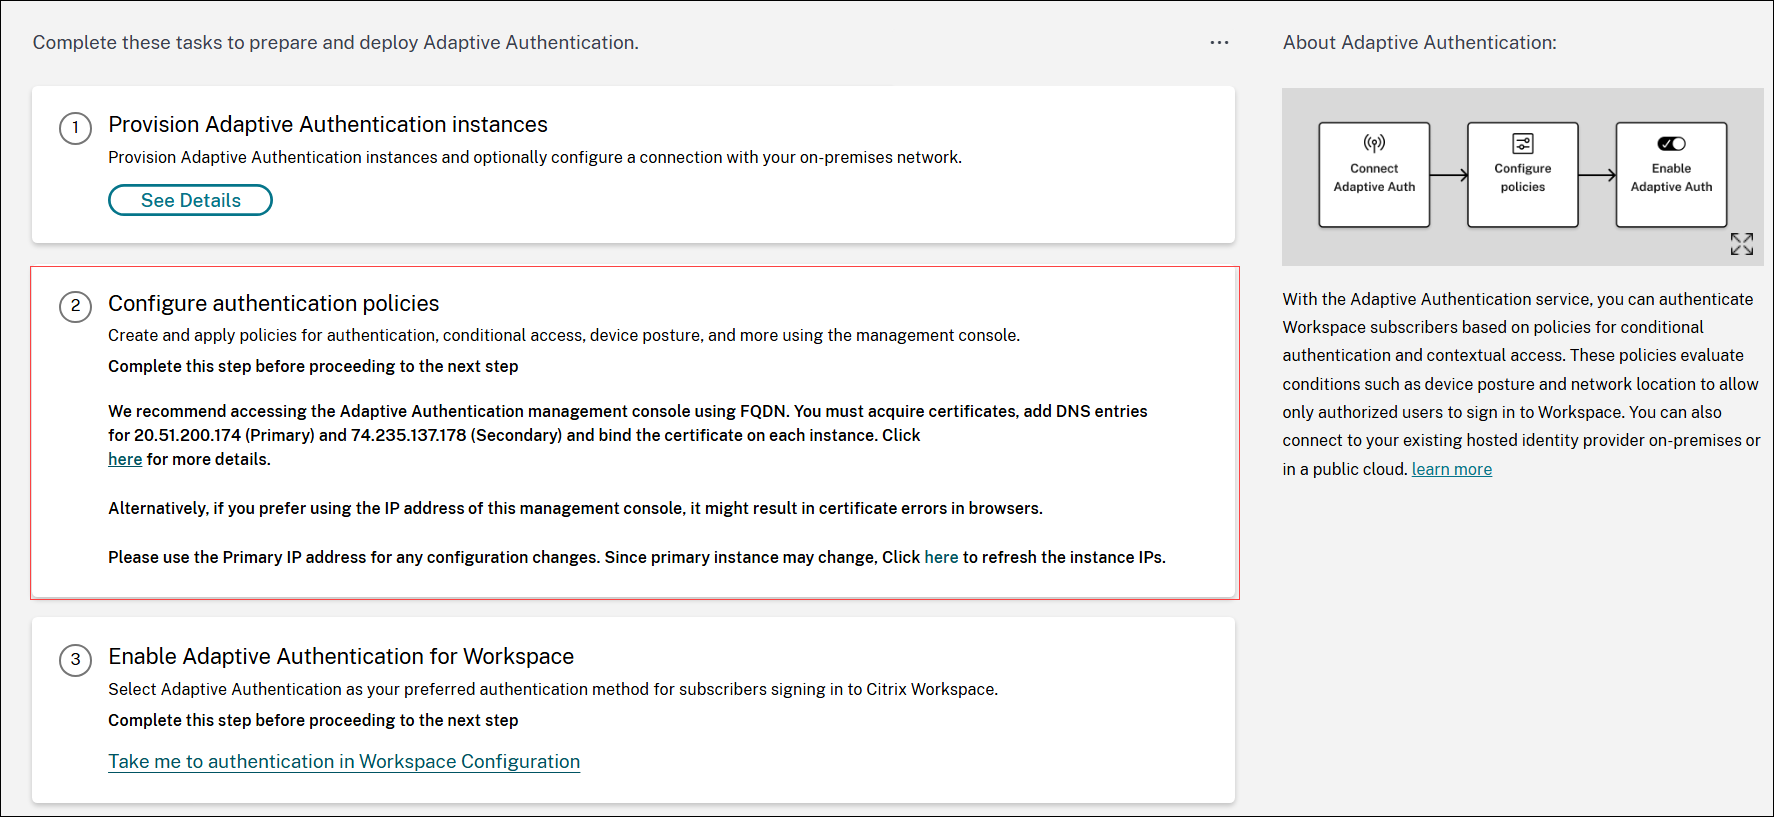
Task: Click the Provision Adaptive Authentication instances heading
Action: [328, 124]
